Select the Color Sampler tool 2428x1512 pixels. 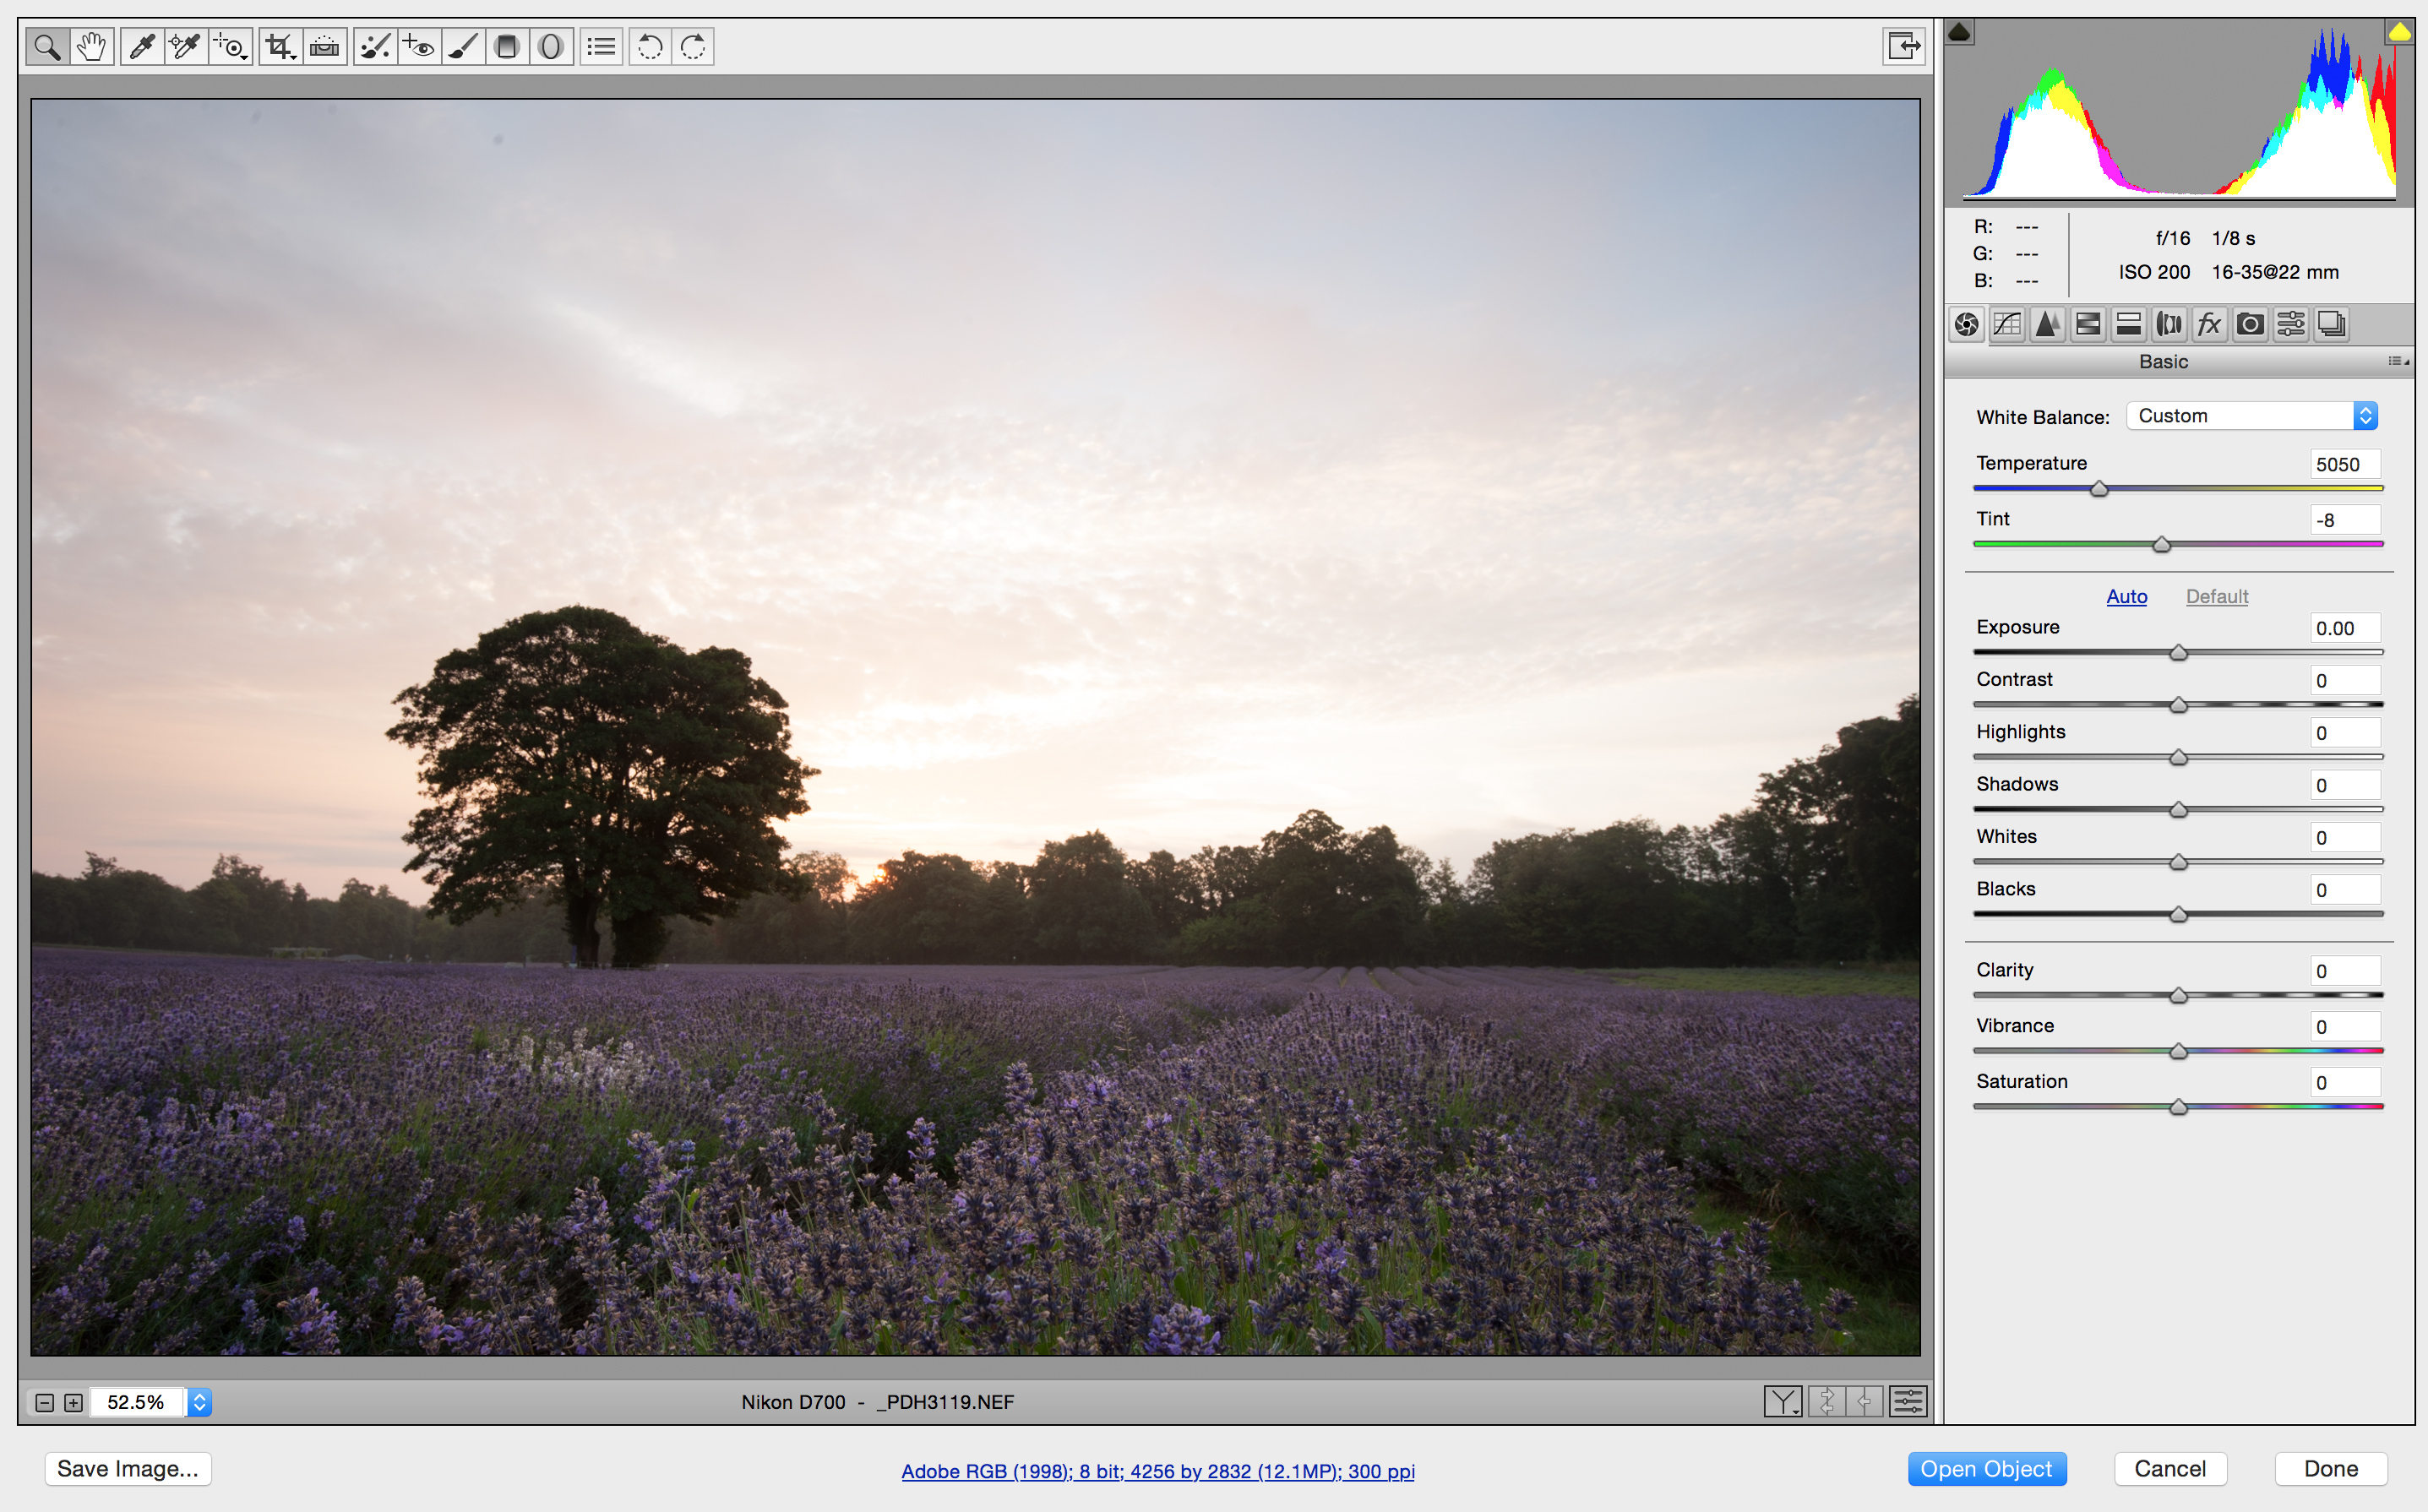point(186,47)
